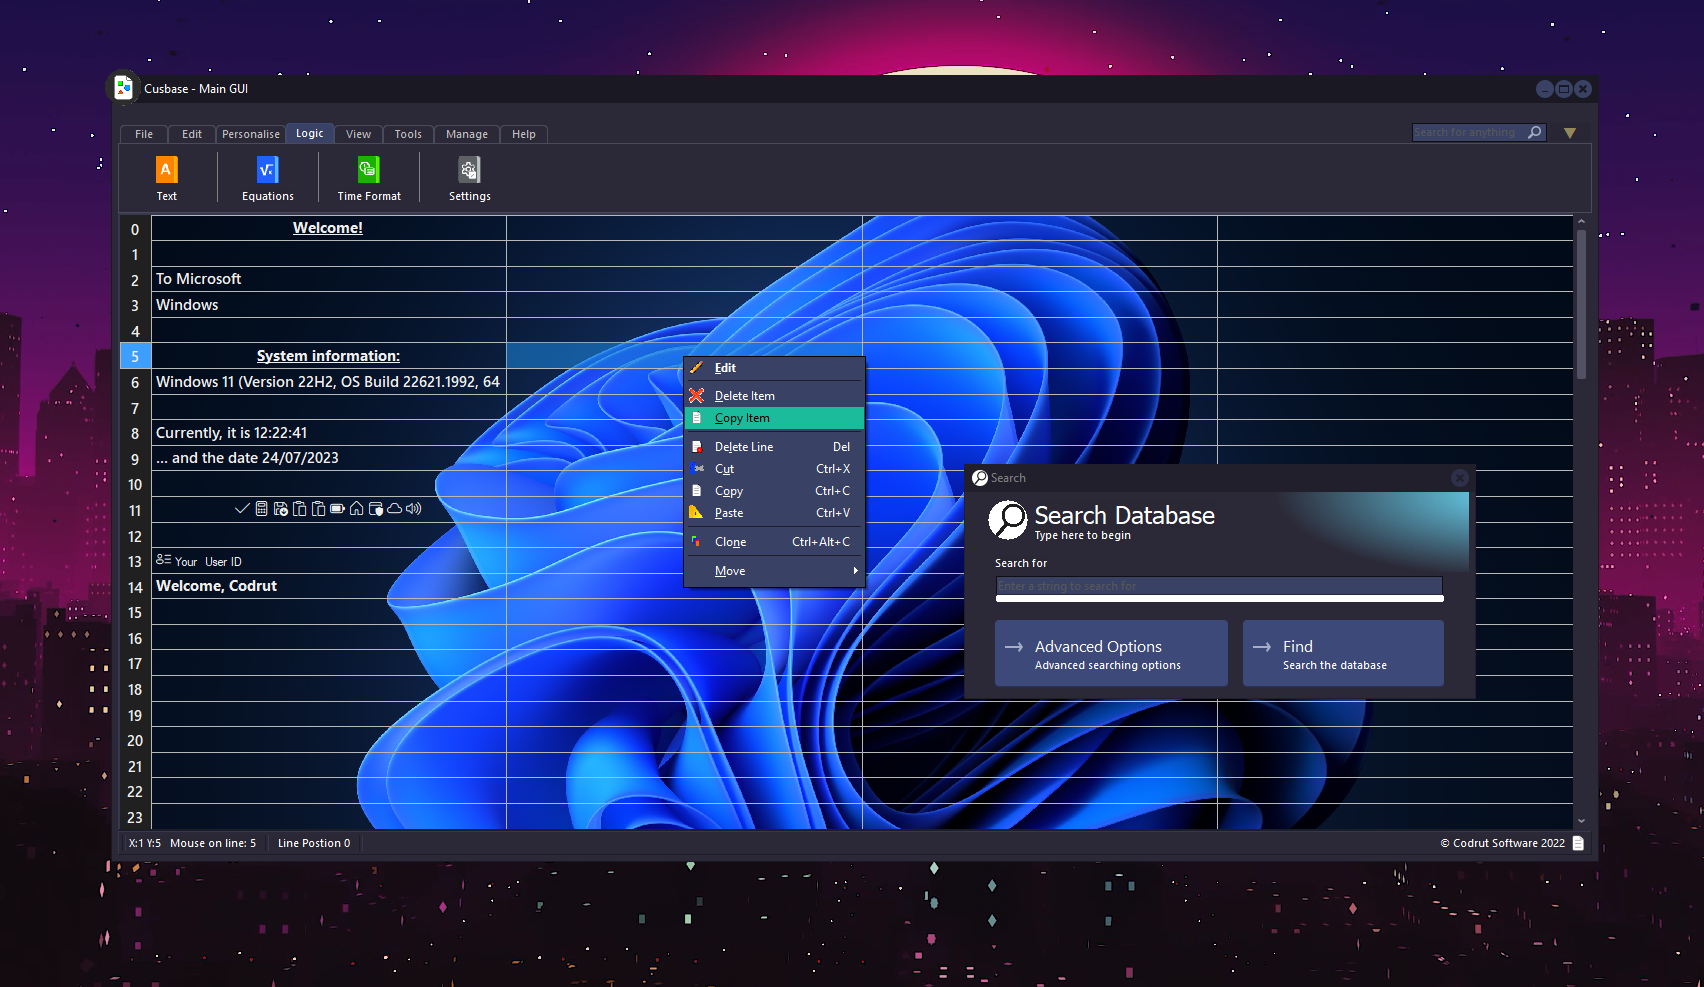Choose Edit in the context menu
The height and width of the screenshot is (987, 1704).
774,368
